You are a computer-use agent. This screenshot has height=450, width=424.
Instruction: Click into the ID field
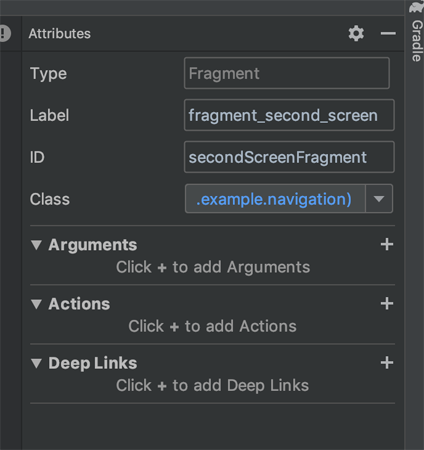click(x=289, y=157)
